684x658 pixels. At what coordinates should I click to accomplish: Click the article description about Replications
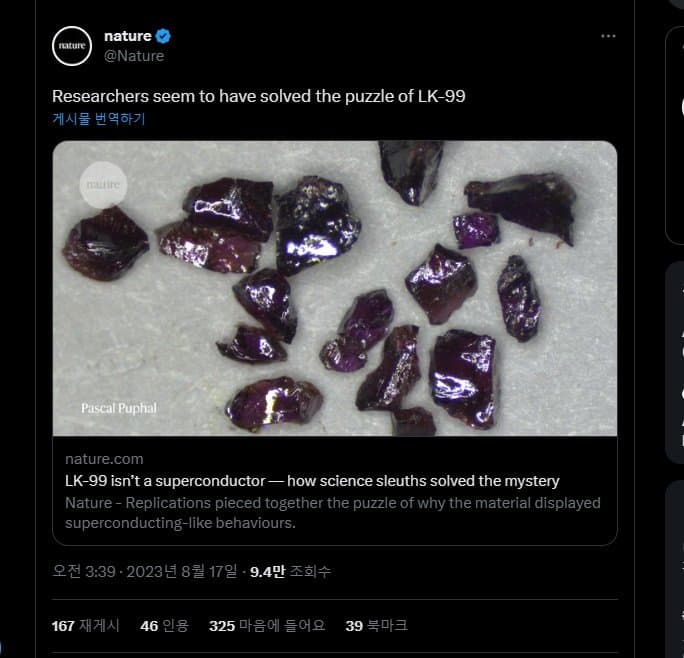pyautogui.click(x=332, y=512)
